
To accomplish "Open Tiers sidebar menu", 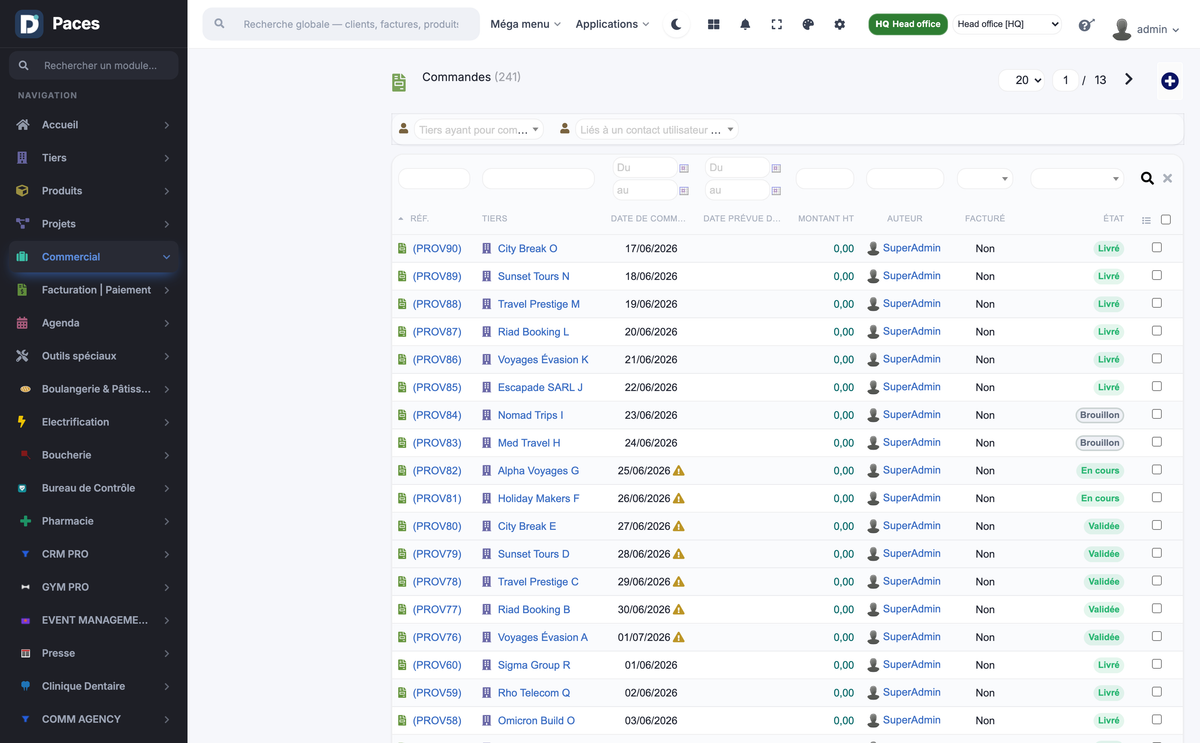I will 93,158.
